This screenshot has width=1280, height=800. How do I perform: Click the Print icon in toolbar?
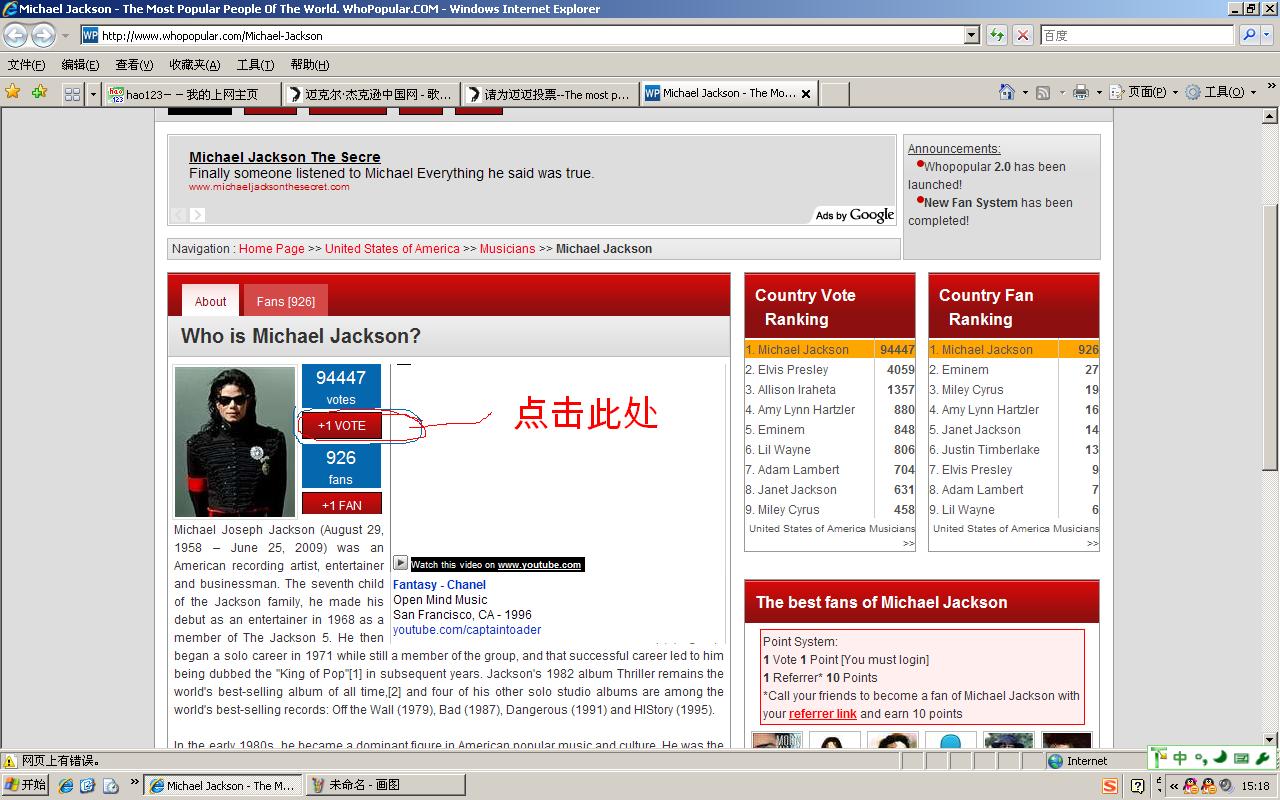pyautogui.click(x=1080, y=92)
